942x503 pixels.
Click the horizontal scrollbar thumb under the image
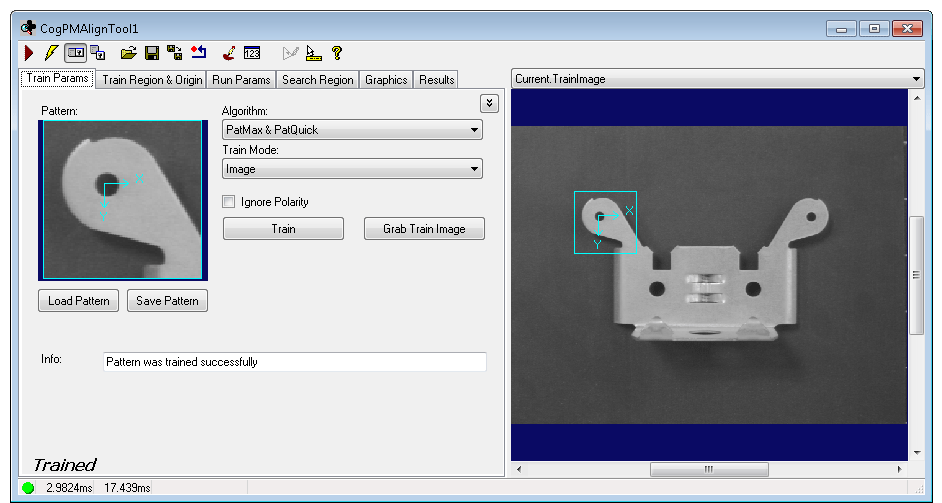[x=709, y=469]
